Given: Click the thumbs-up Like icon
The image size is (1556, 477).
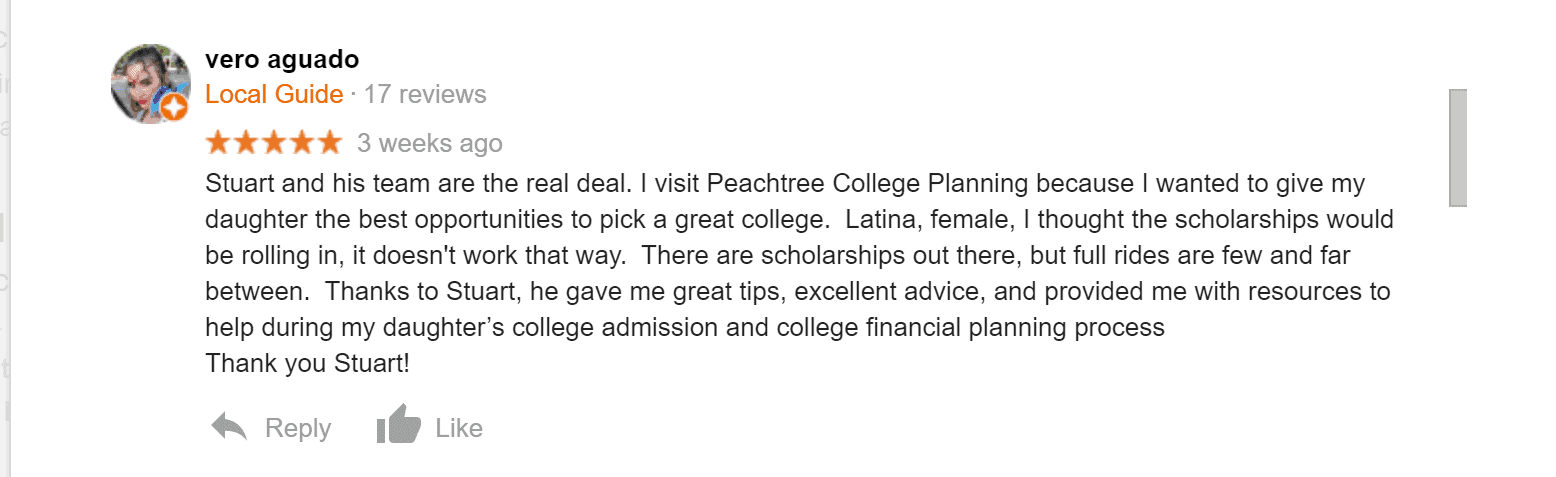Looking at the screenshot, I should 398,426.
